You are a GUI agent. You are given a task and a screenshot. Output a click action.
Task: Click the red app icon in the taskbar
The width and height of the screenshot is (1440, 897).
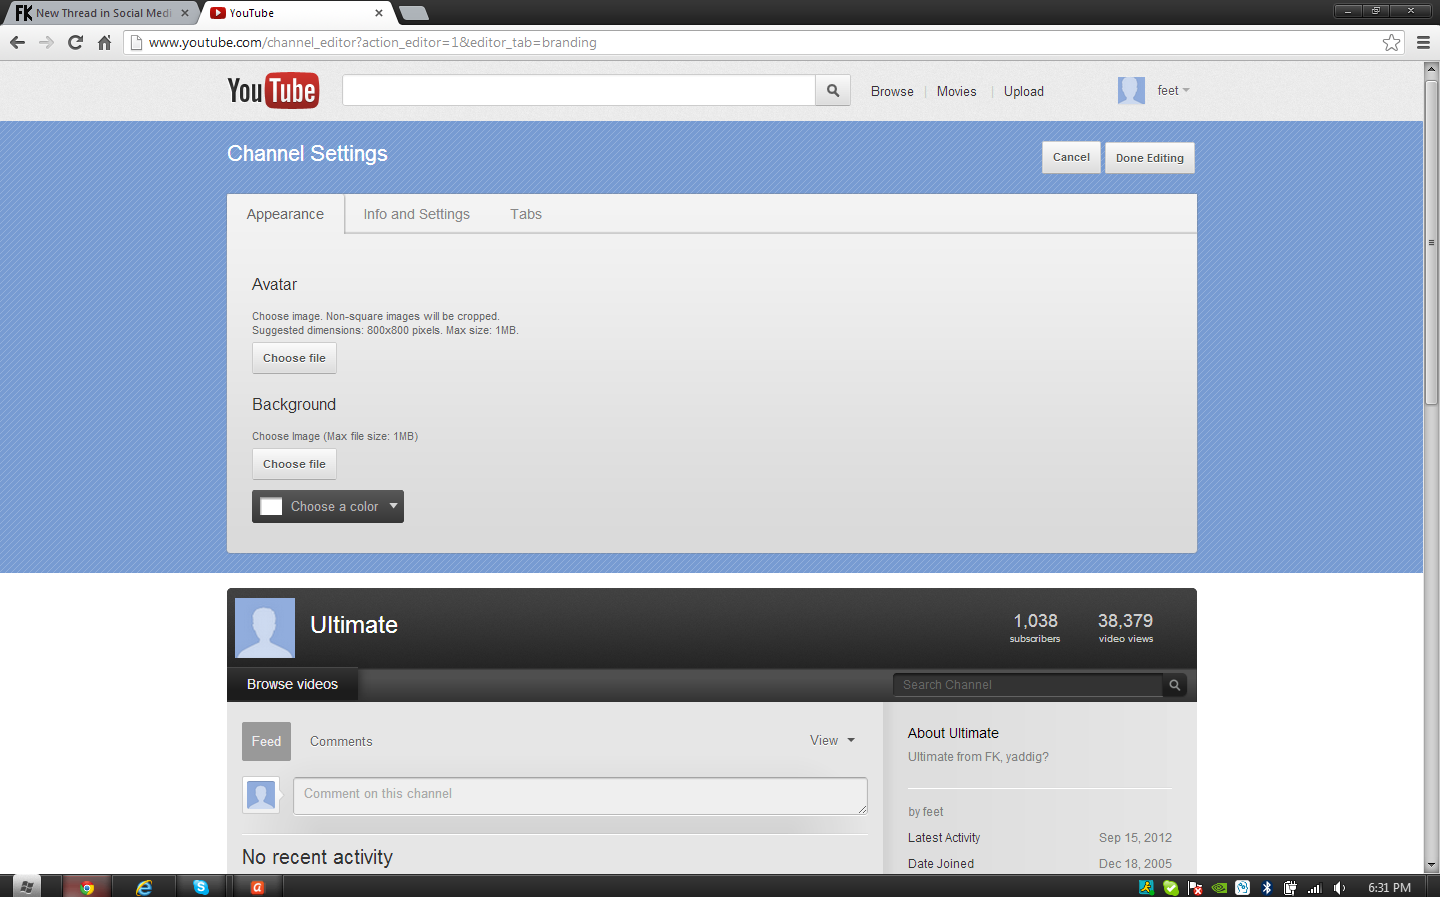coord(257,887)
